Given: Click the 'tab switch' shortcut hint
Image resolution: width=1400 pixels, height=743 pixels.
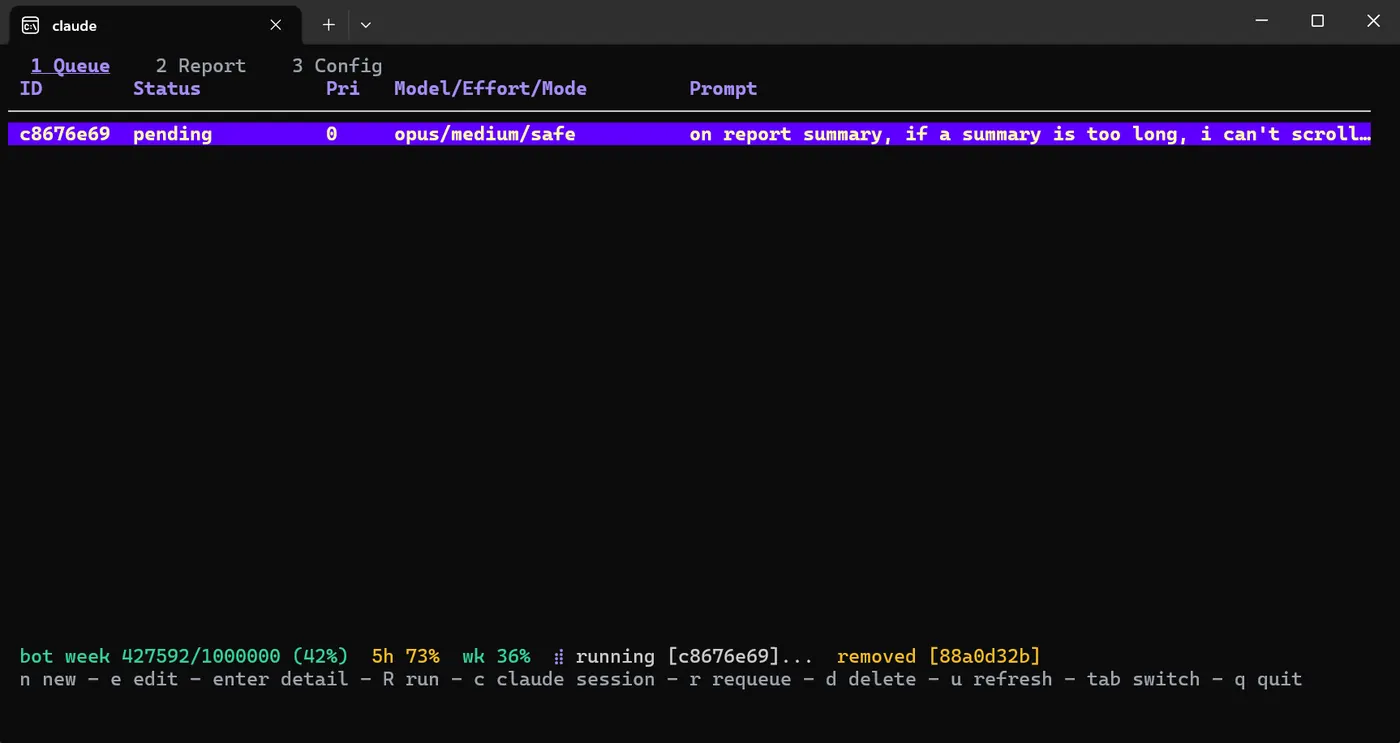Looking at the screenshot, I should coord(1143,679).
